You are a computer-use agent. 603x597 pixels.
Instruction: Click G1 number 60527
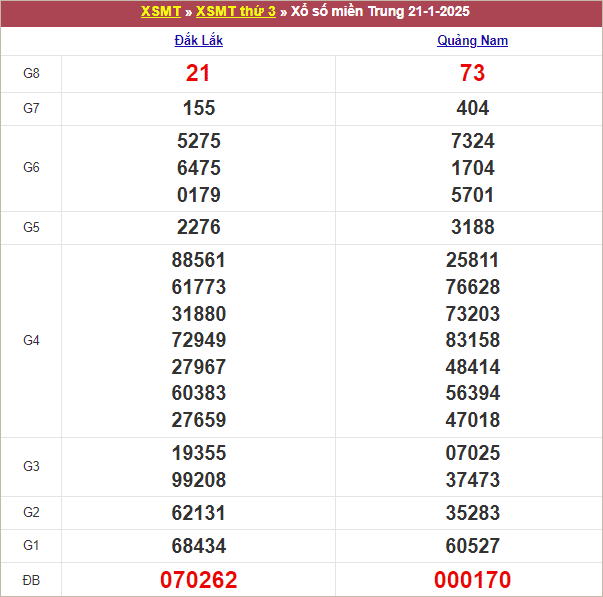tap(473, 546)
